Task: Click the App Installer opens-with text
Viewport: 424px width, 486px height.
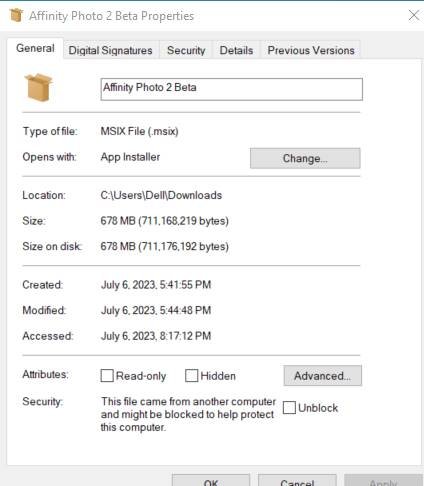Action: click(130, 157)
